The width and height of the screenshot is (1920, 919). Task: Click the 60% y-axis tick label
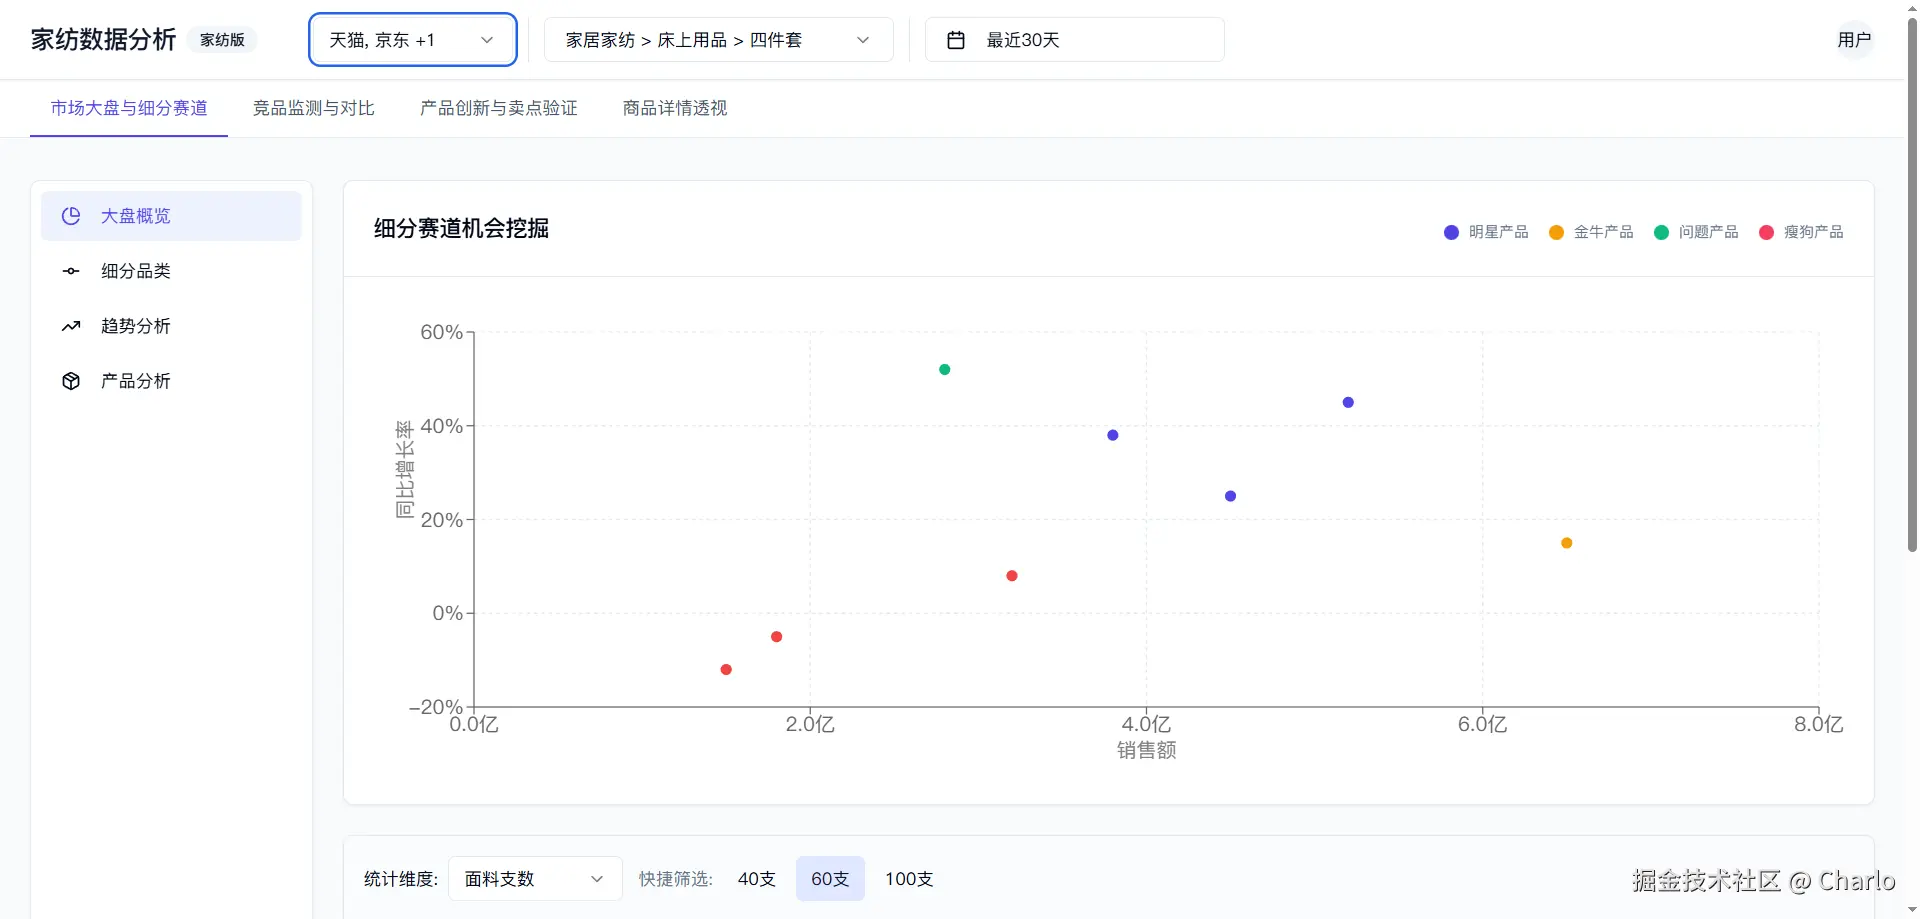[x=441, y=332]
